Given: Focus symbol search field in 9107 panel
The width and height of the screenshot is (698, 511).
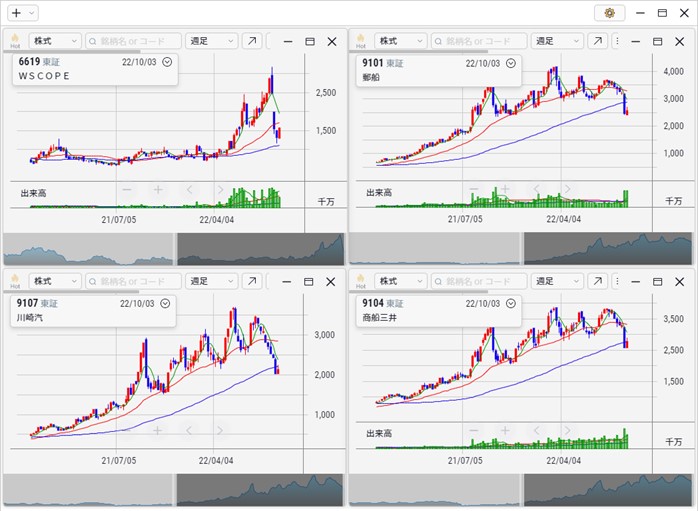Looking at the screenshot, I should click(x=134, y=281).
